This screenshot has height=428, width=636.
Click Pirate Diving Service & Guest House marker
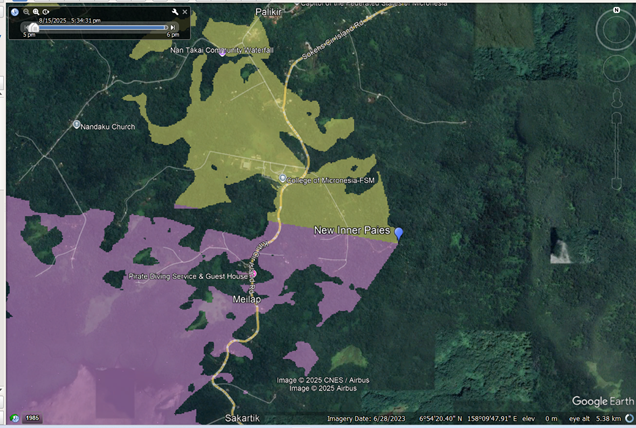click(252, 275)
